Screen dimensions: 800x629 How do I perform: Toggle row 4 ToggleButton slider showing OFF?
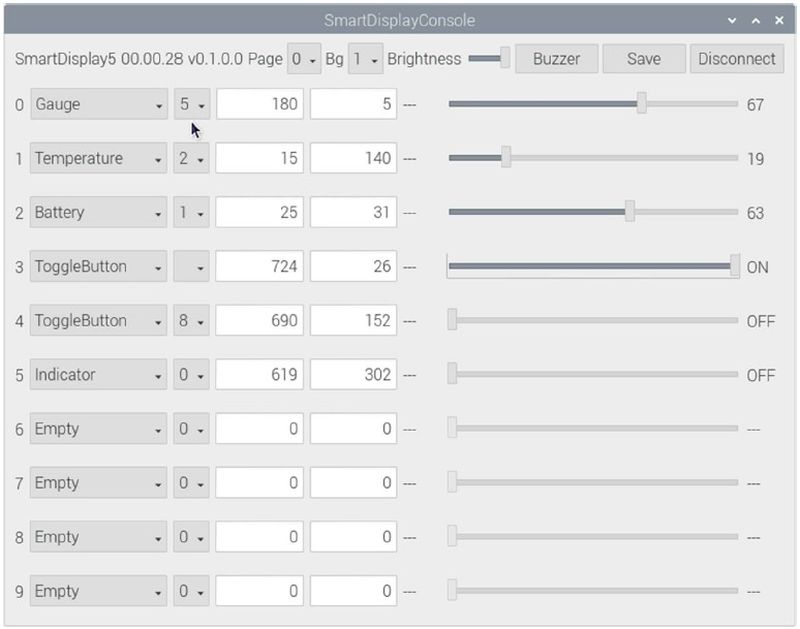[x=453, y=321]
